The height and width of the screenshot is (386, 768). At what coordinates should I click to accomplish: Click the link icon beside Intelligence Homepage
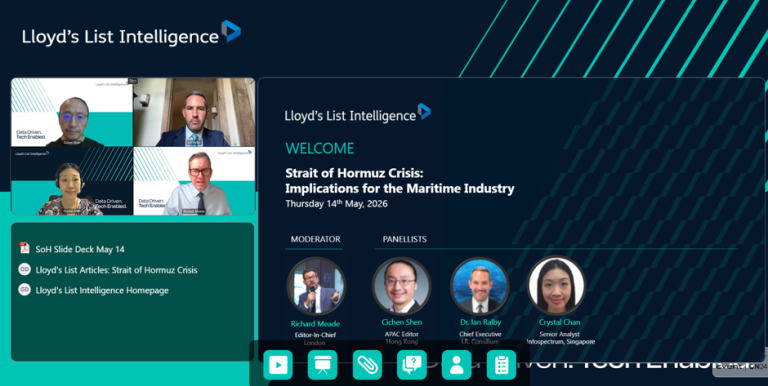tap(24, 290)
